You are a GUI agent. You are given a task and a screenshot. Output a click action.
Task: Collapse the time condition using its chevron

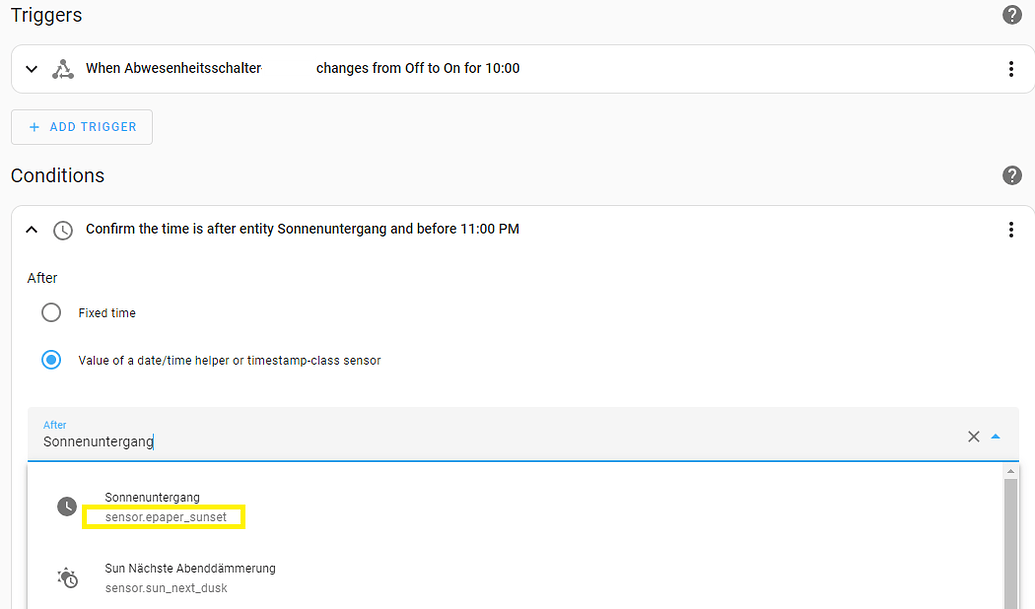[x=30, y=229]
